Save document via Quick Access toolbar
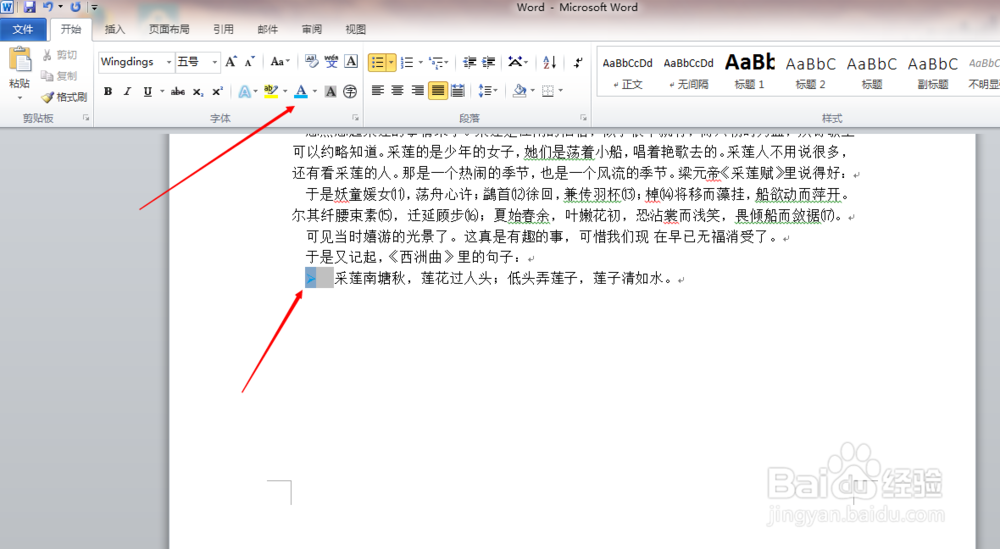This screenshot has width=1000, height=549. click(29, 8)
